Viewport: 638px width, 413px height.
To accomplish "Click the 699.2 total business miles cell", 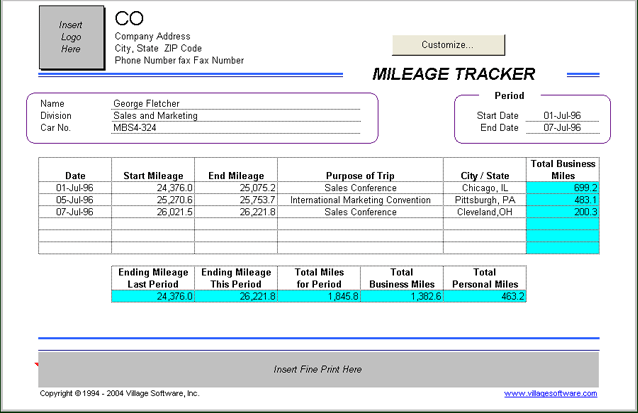I will coord(562,187).
